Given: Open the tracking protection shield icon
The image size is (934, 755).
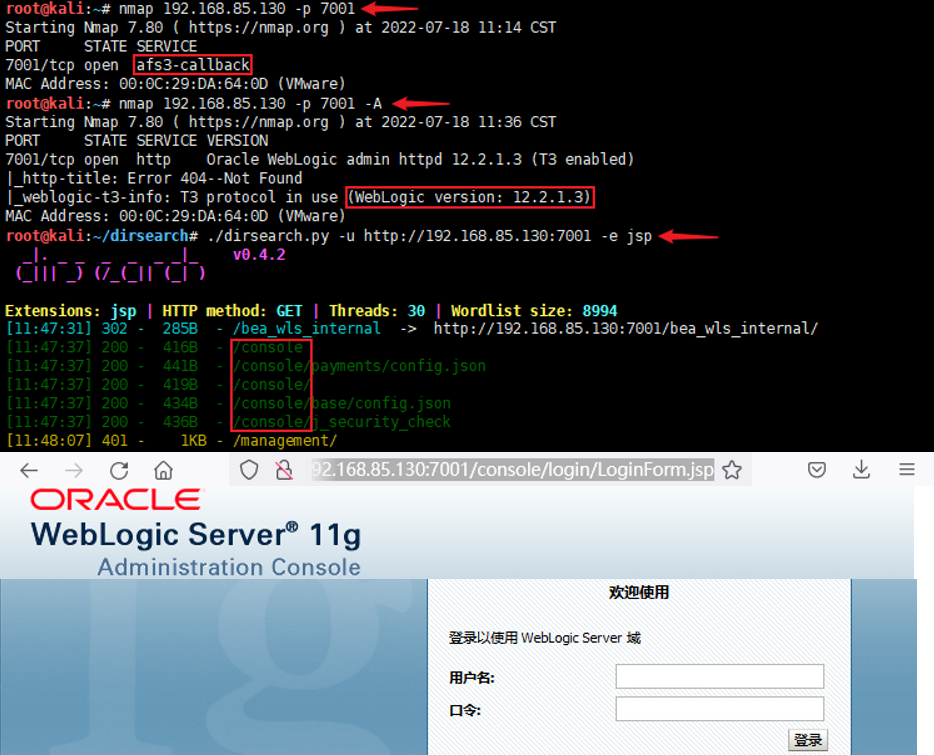Looking at the screenshot, I should point(249,470).
